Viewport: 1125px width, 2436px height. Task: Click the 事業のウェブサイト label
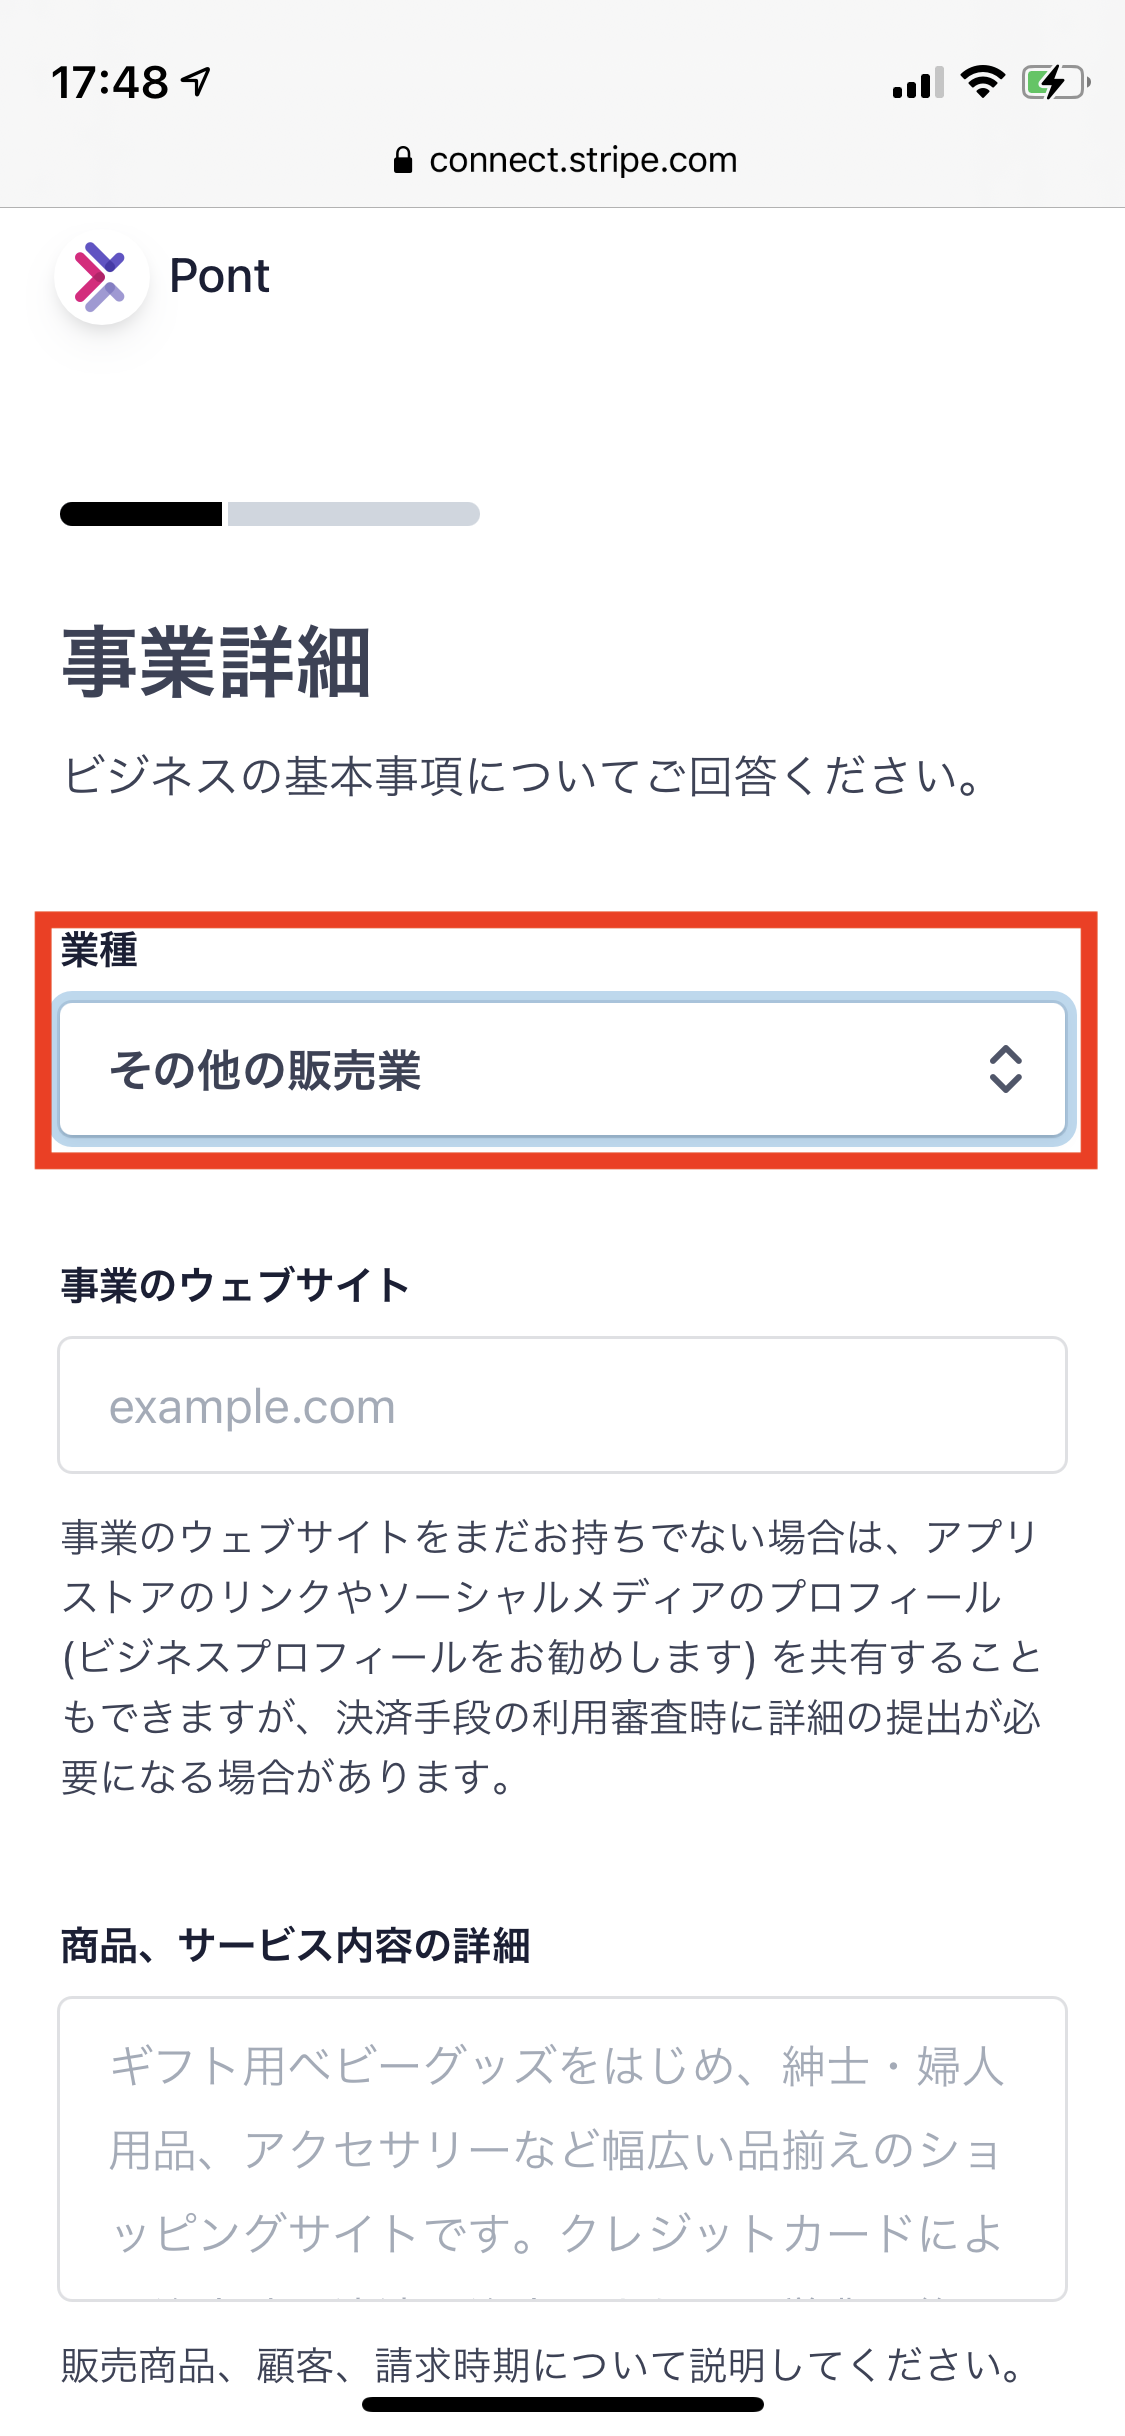235,1286
